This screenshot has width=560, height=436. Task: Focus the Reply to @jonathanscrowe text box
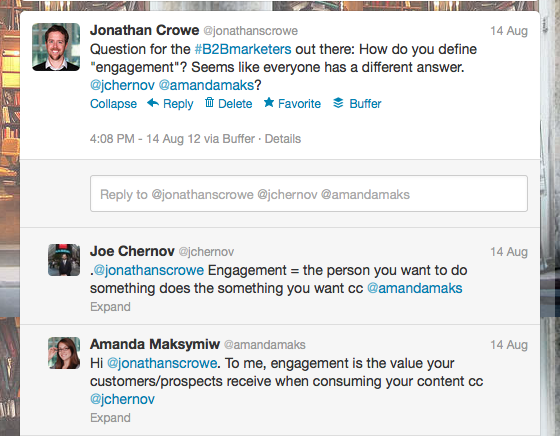click(x=309, y=194)
